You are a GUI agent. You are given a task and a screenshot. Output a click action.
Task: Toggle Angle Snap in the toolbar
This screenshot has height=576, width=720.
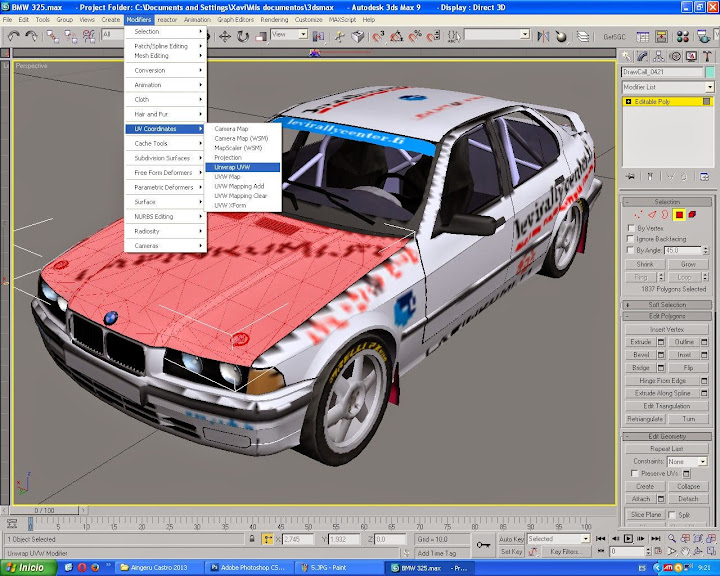click(x=396, y=36)
